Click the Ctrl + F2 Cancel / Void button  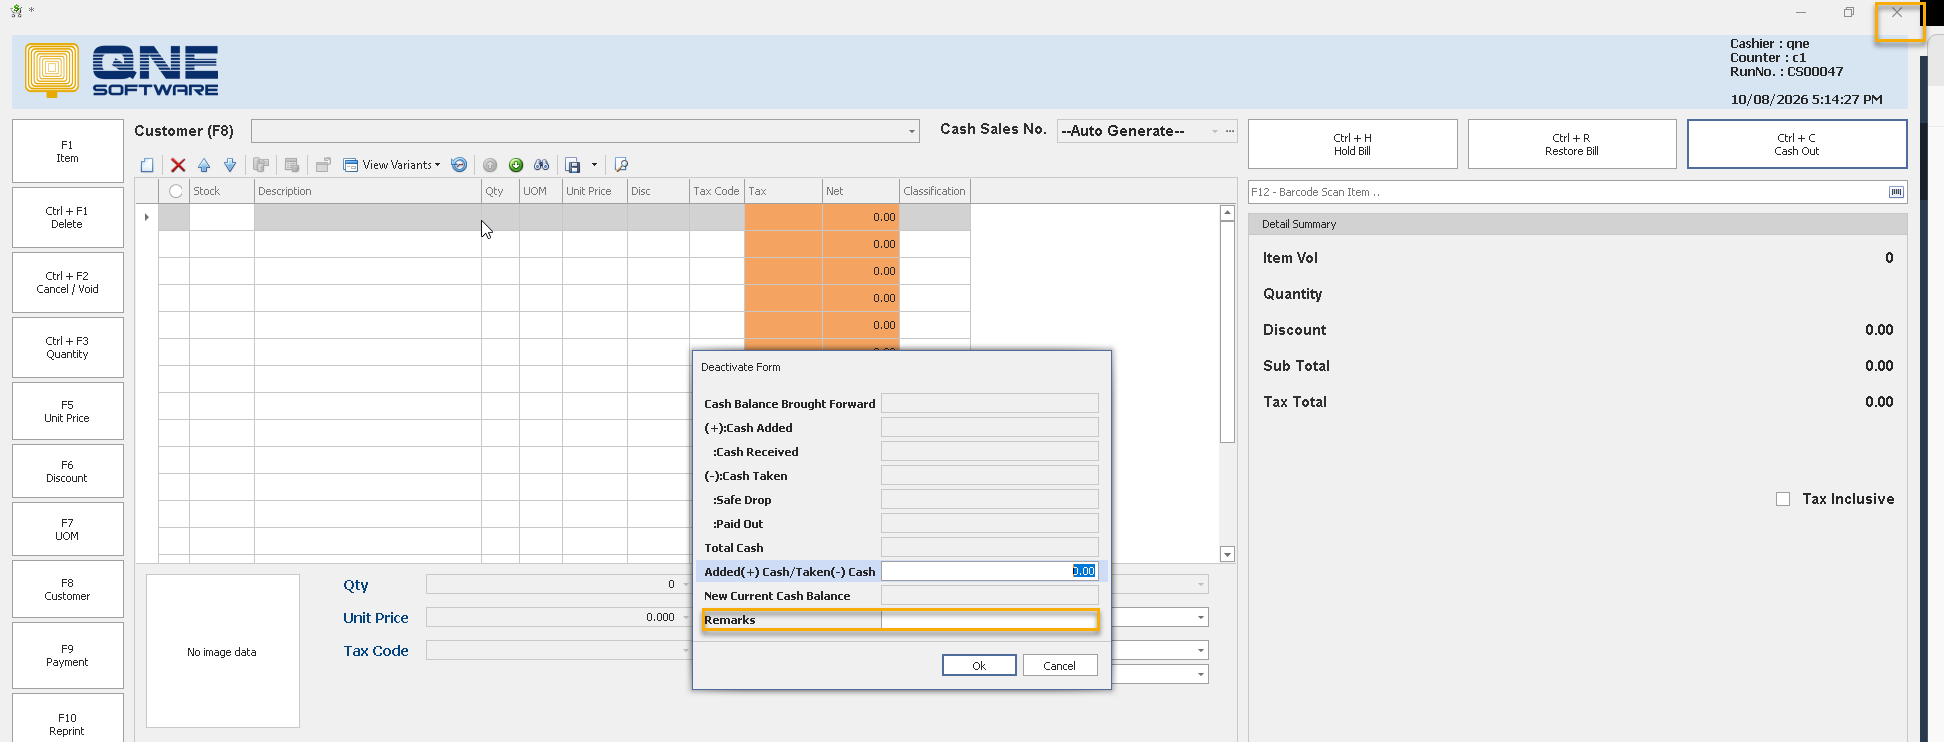coord(68,282)
